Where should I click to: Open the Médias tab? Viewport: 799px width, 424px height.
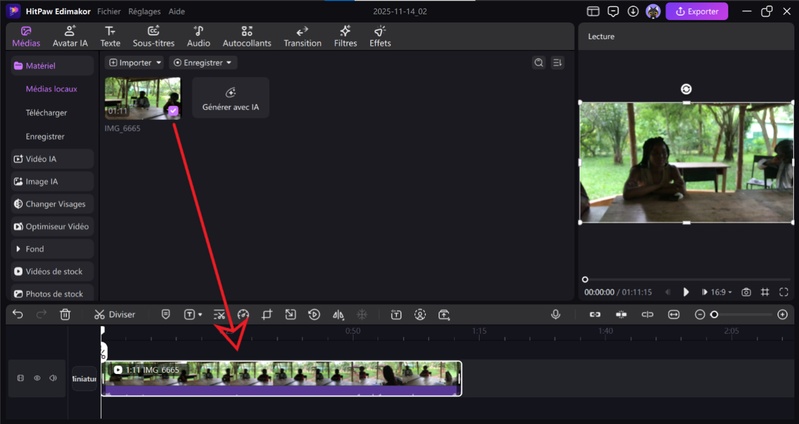[26, 37]
